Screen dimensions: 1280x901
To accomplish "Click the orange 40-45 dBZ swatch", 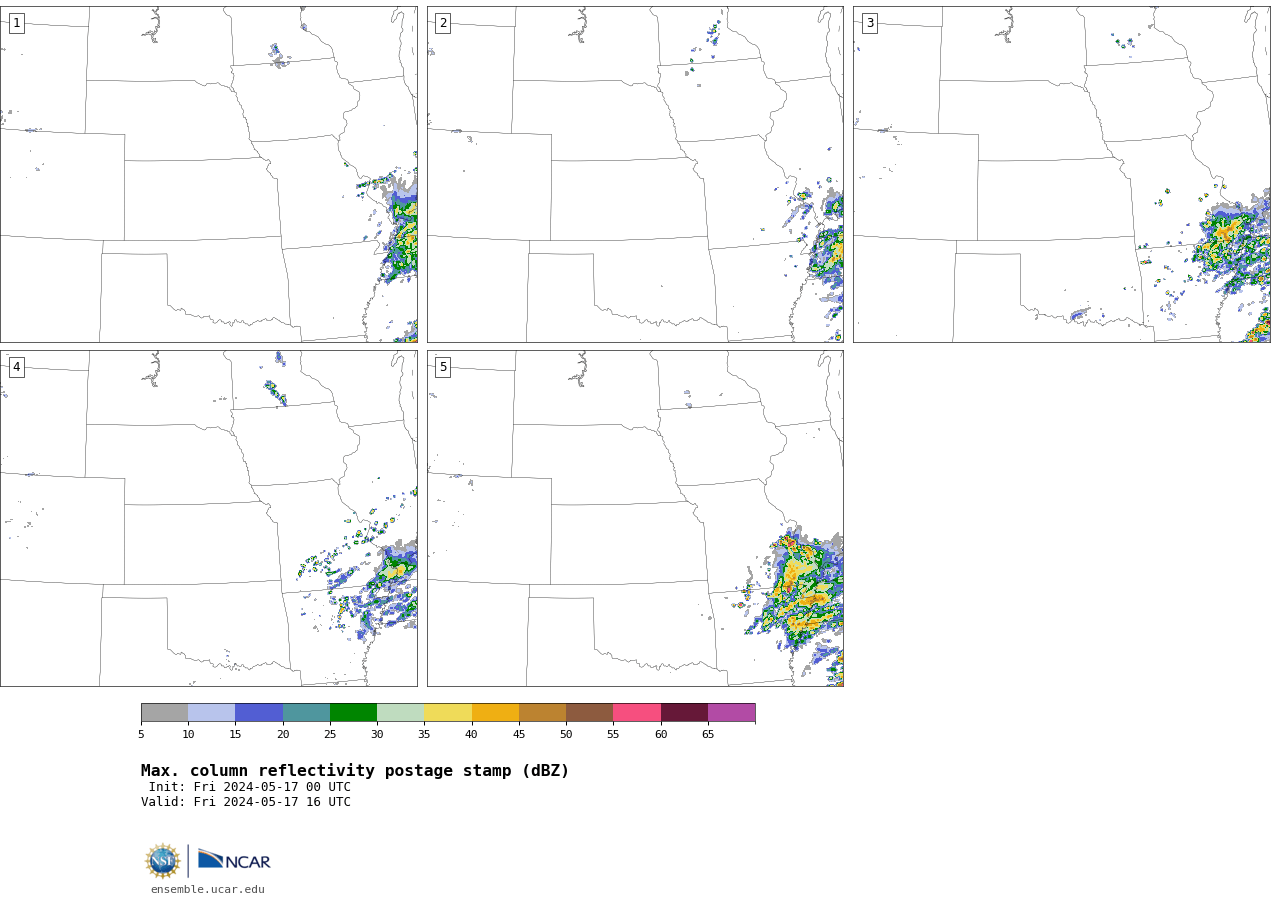I will tap(495, 712).
